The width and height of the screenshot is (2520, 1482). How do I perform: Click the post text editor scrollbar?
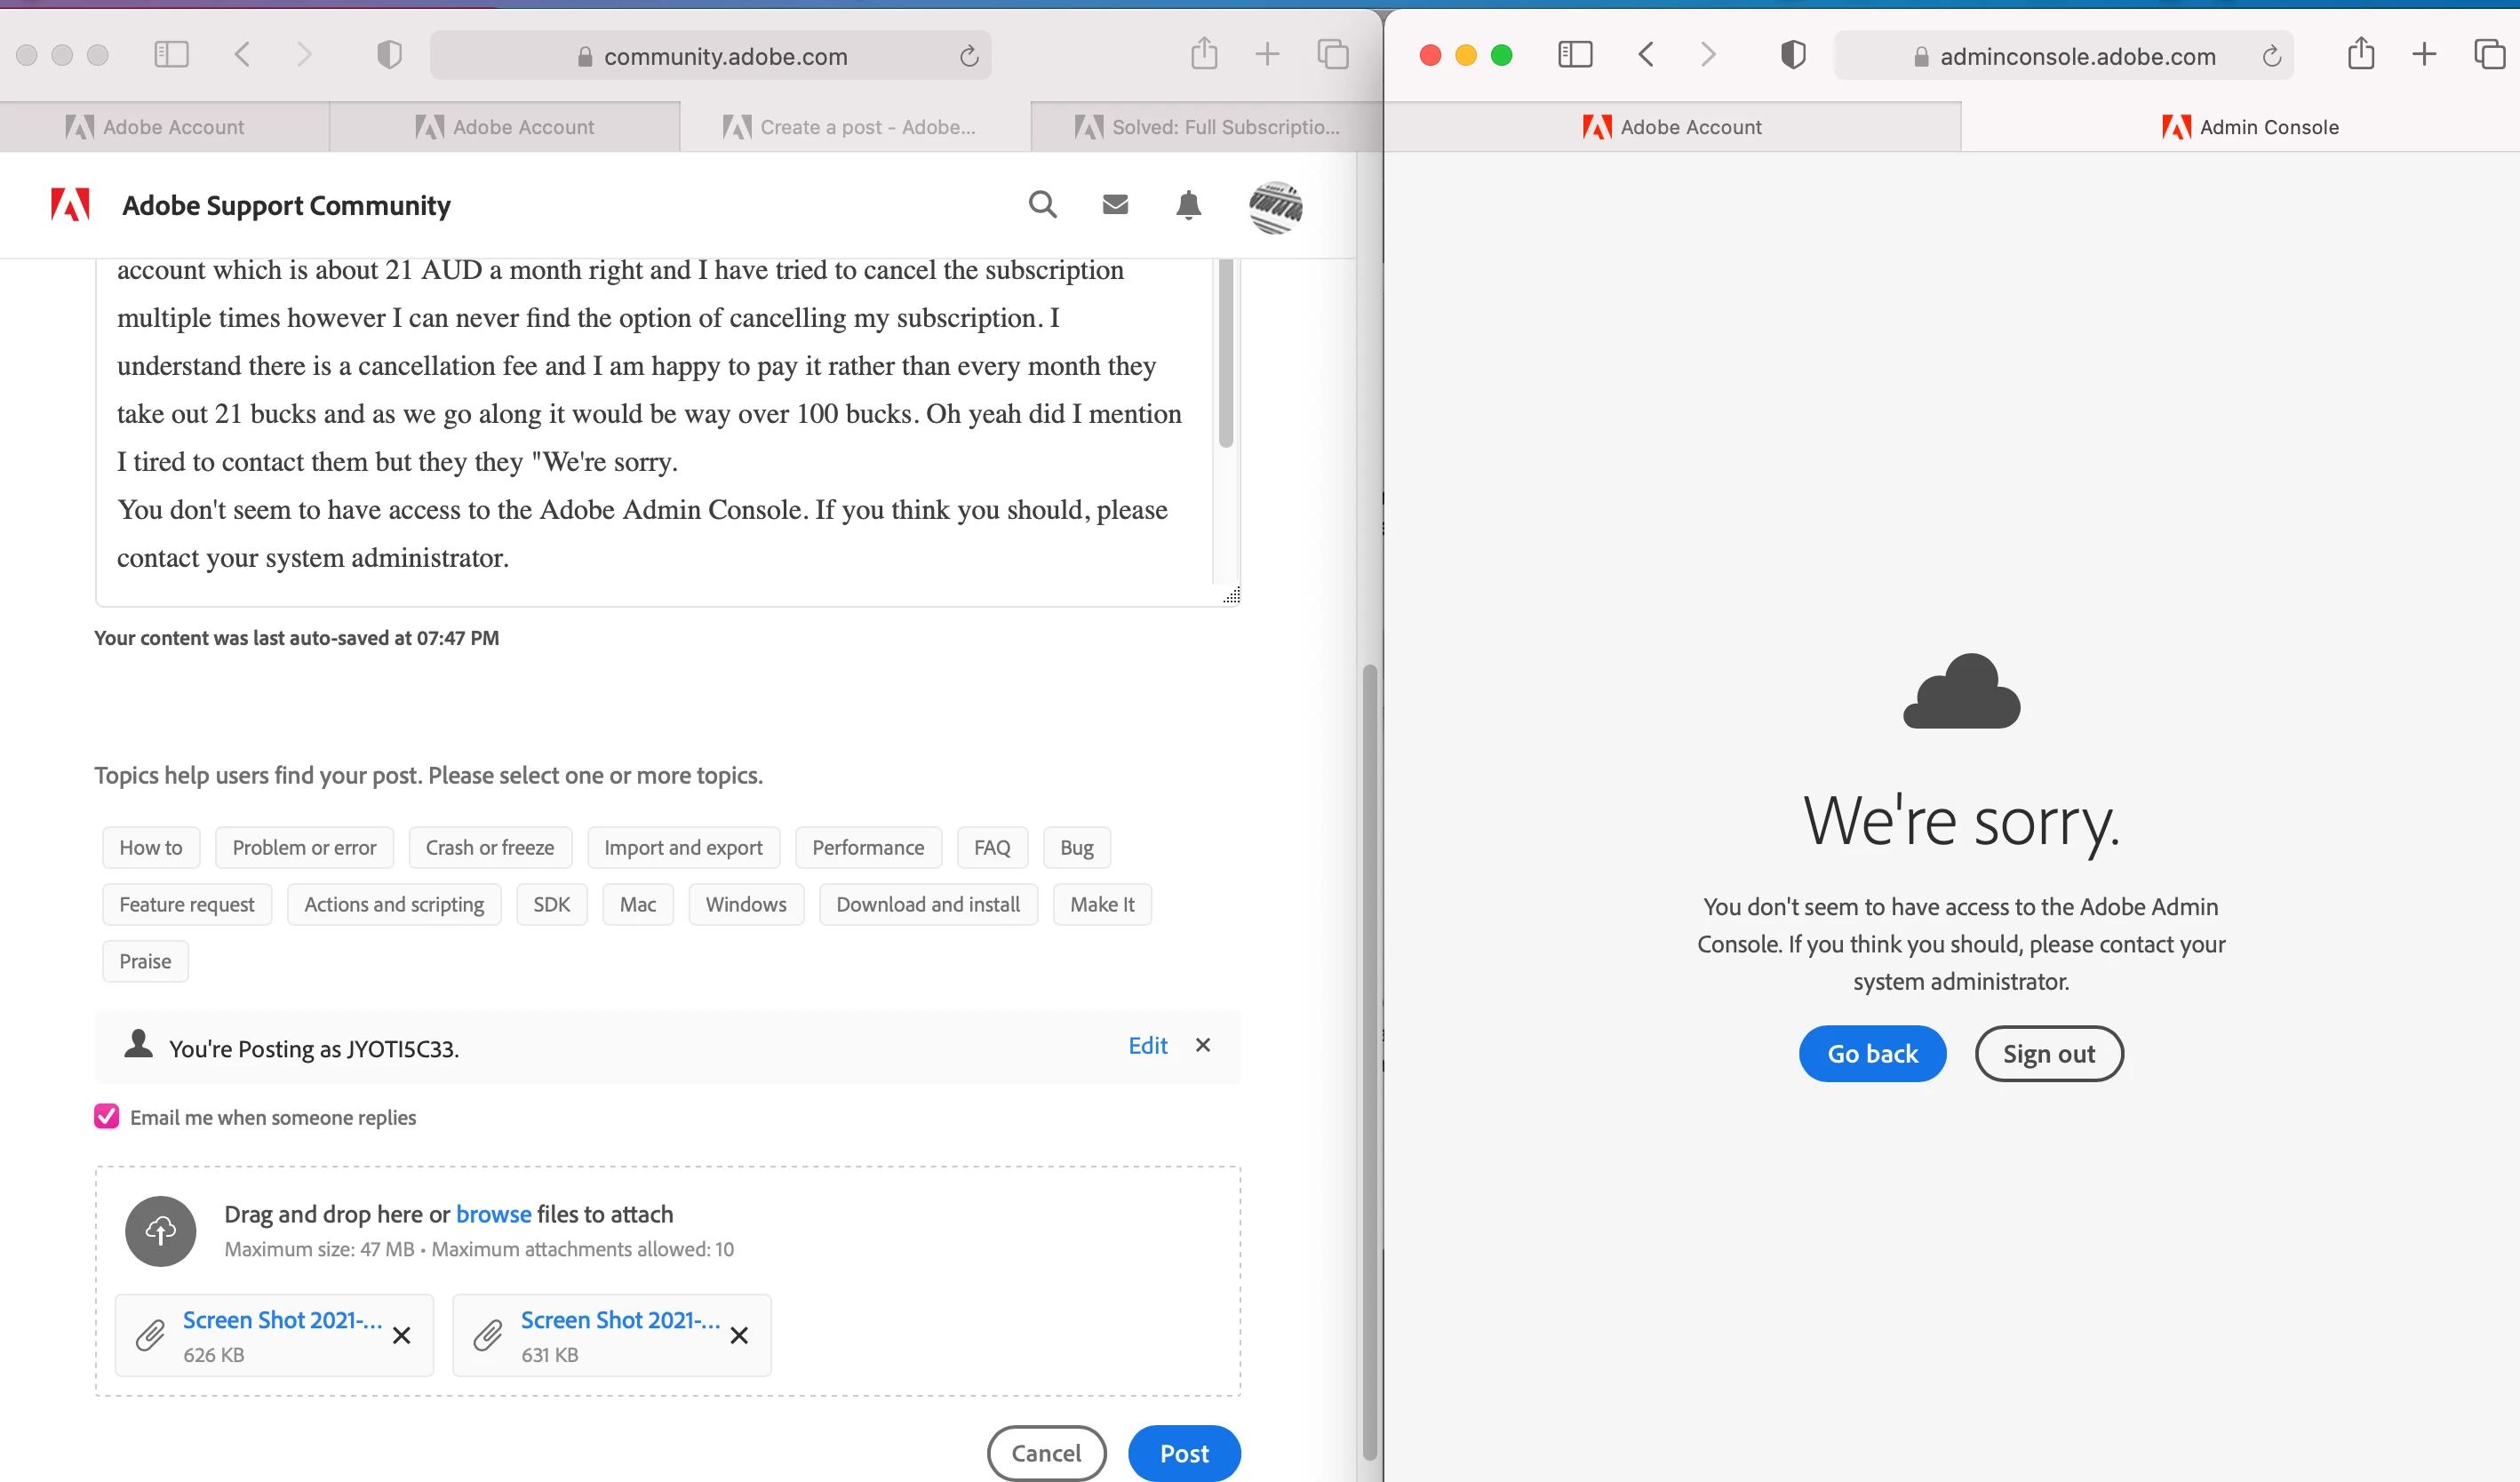click(x=1225, y=352)
